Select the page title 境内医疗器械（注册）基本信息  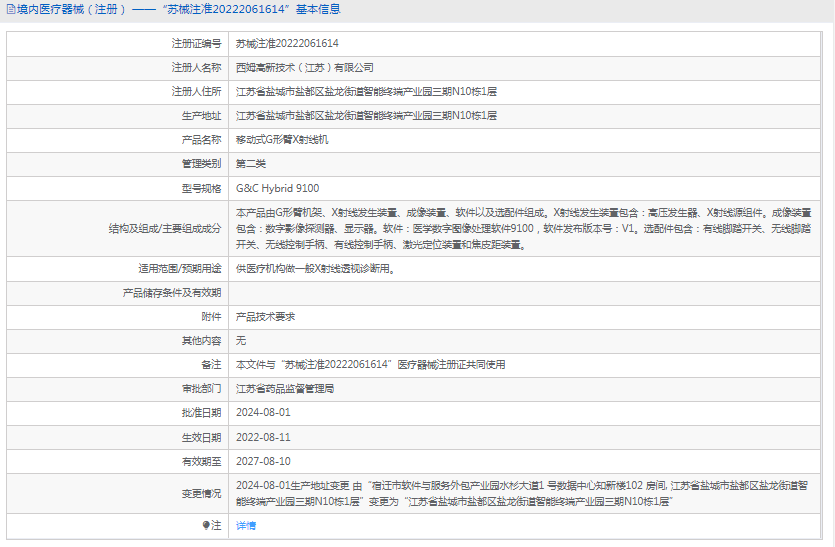tap(178, 9)
